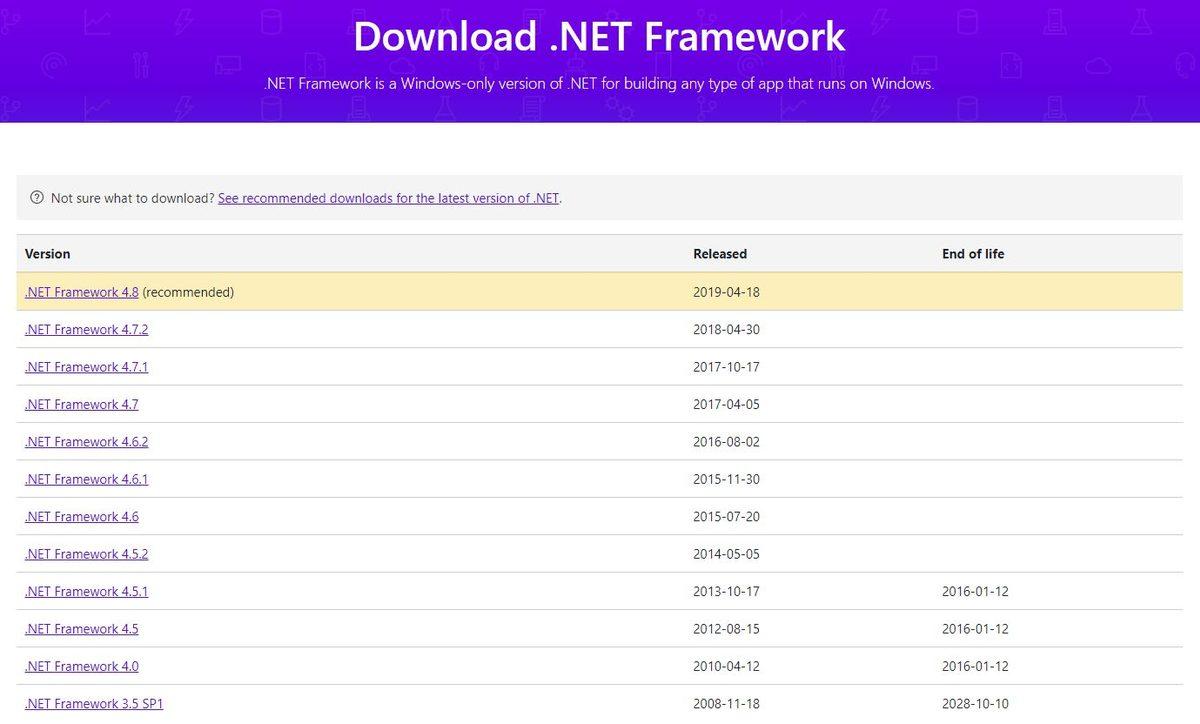Image resolution: width=1200 pixels, height=724 pixels.
Task: Click the Released column header
Action: coord(720,254)
